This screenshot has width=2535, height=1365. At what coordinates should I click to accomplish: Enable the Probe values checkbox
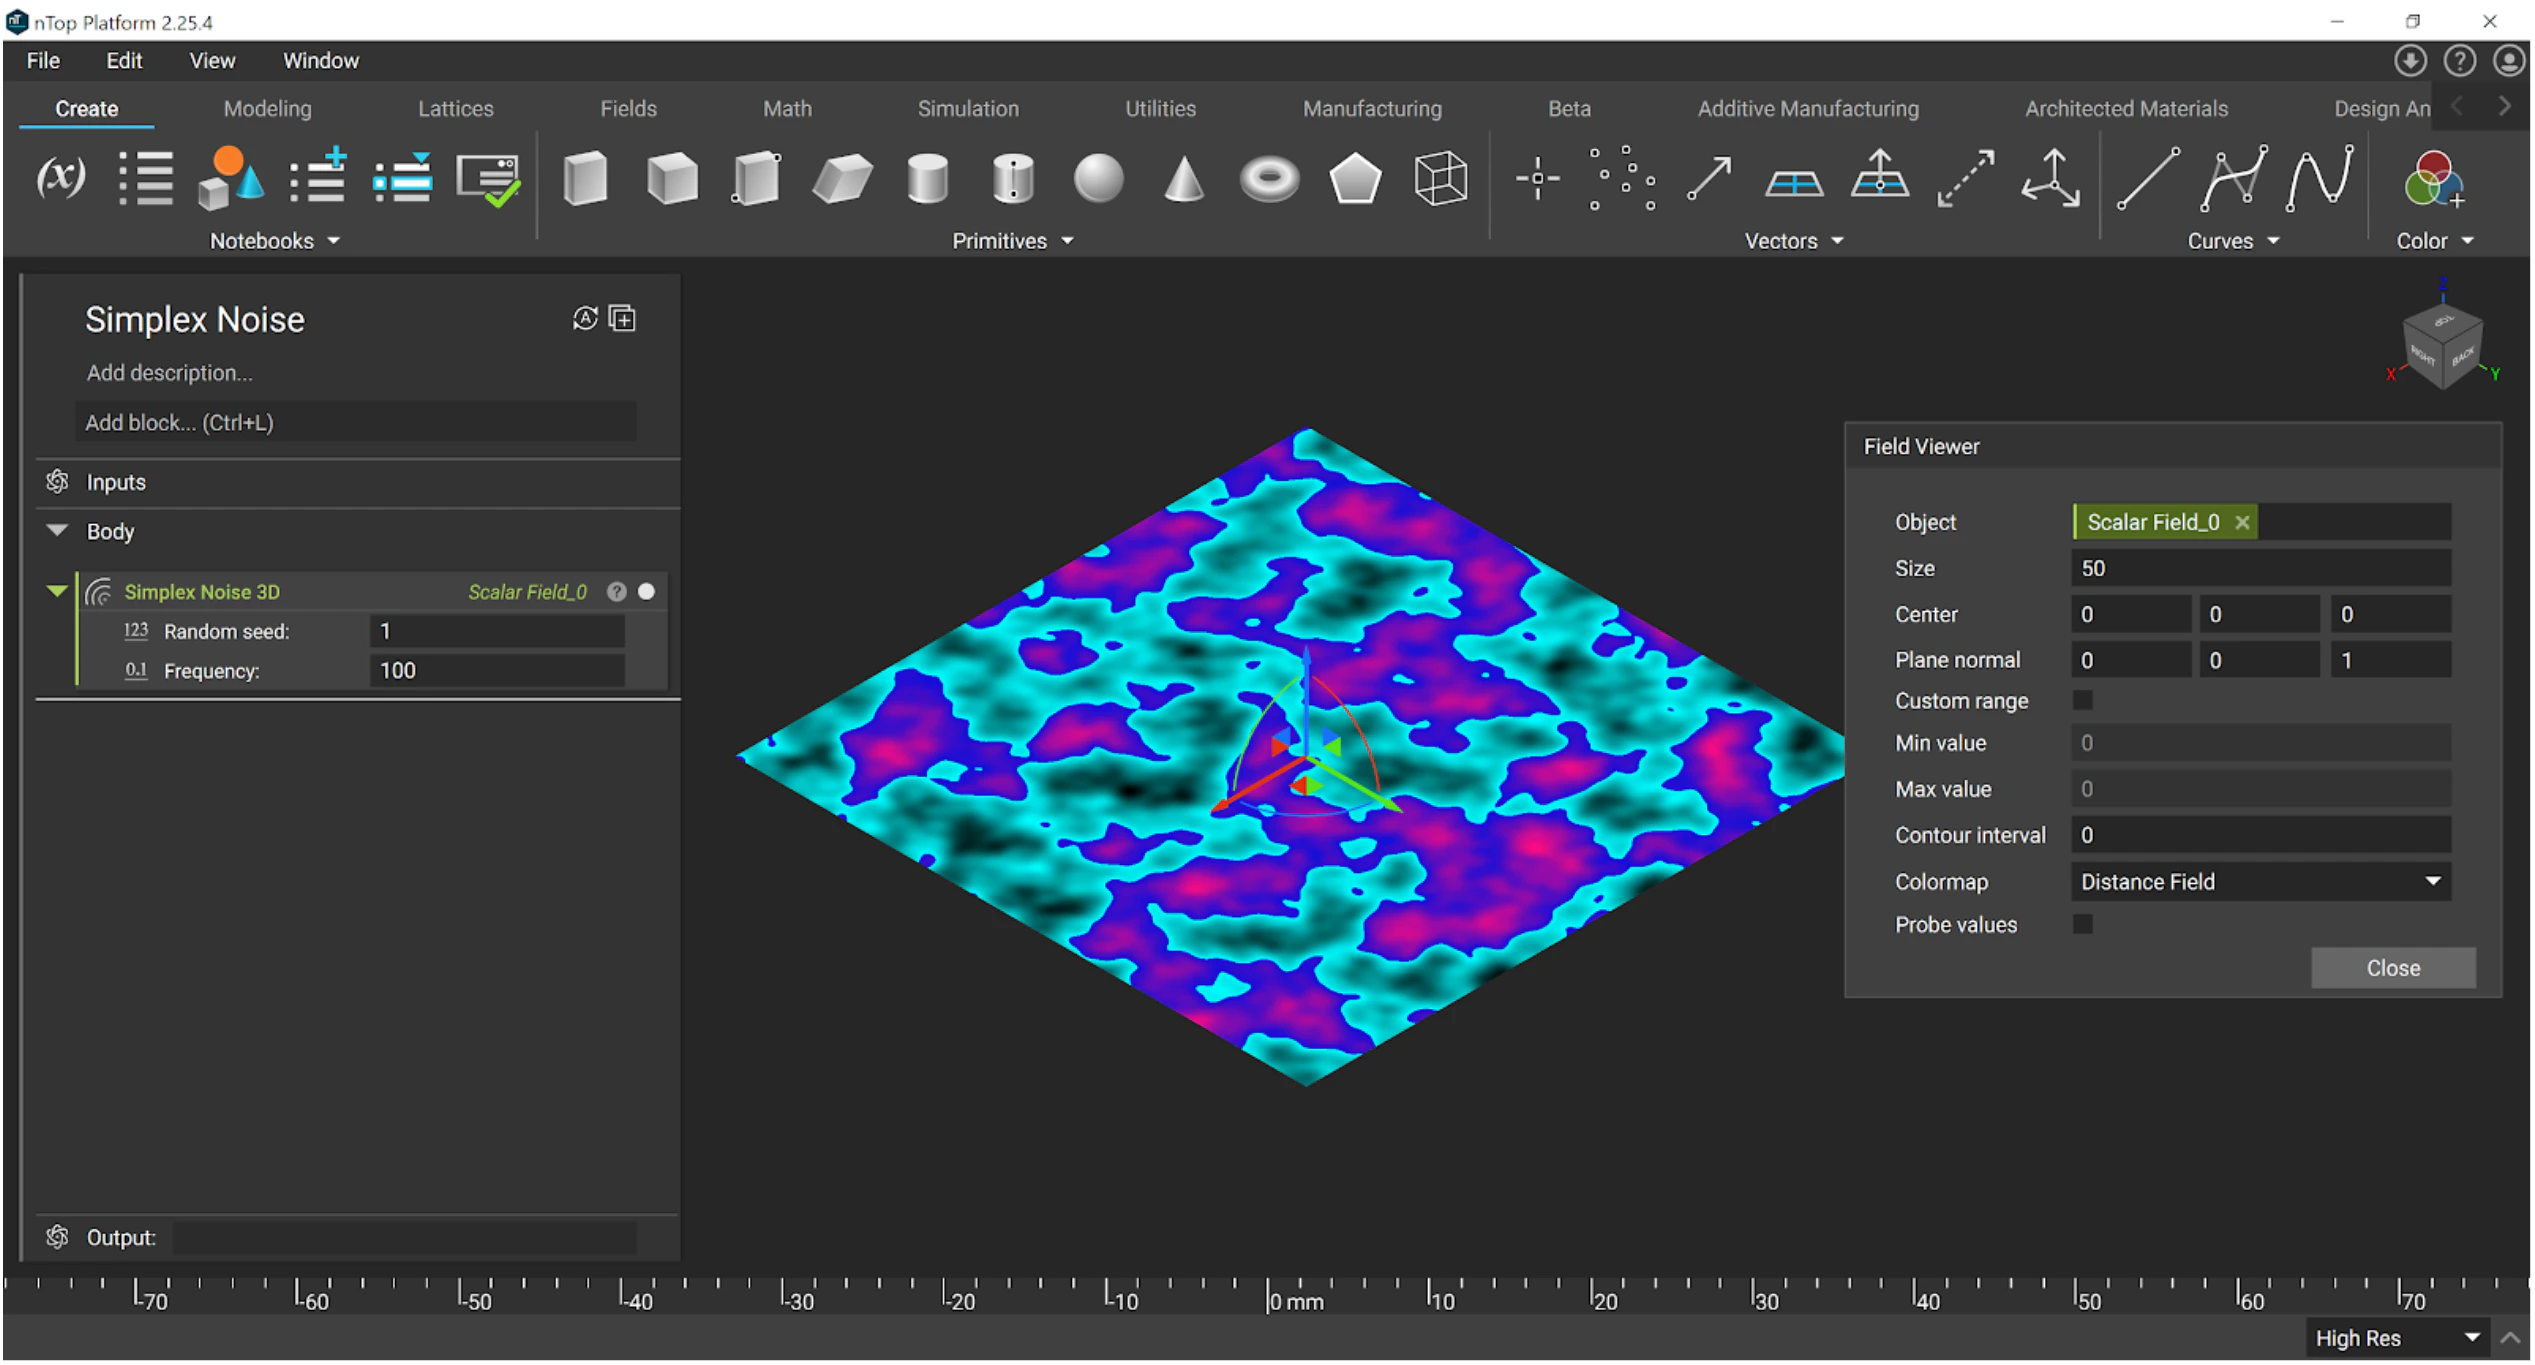click(2084, 925)
